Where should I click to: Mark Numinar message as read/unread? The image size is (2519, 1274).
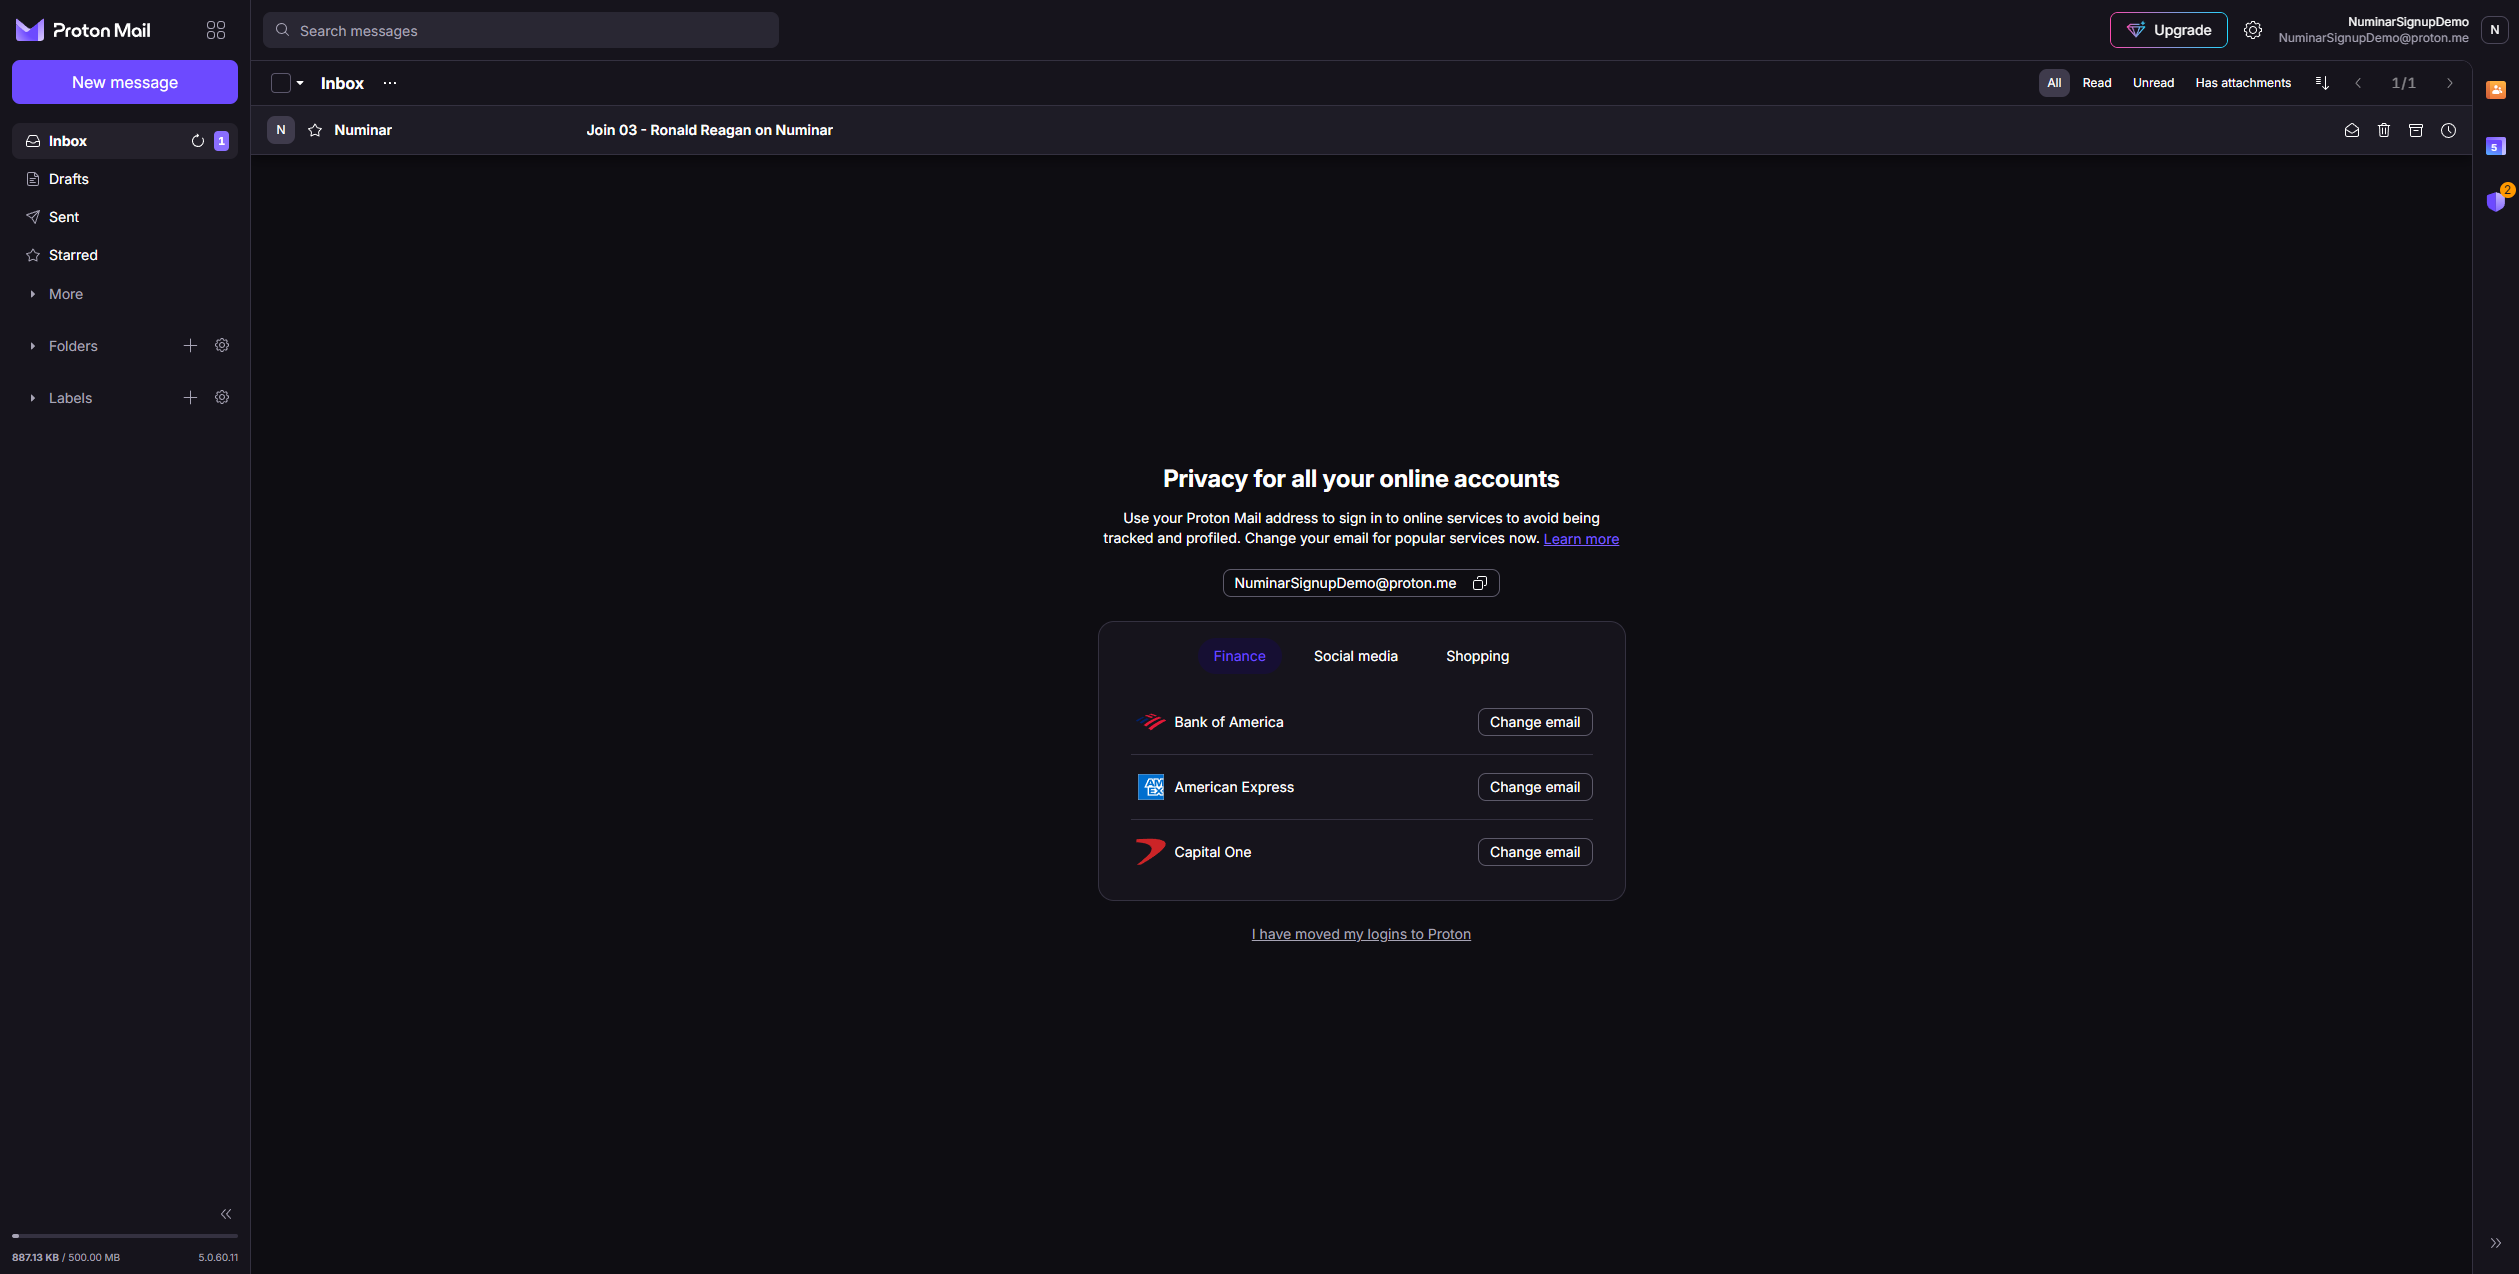[x=2352, y=130]
